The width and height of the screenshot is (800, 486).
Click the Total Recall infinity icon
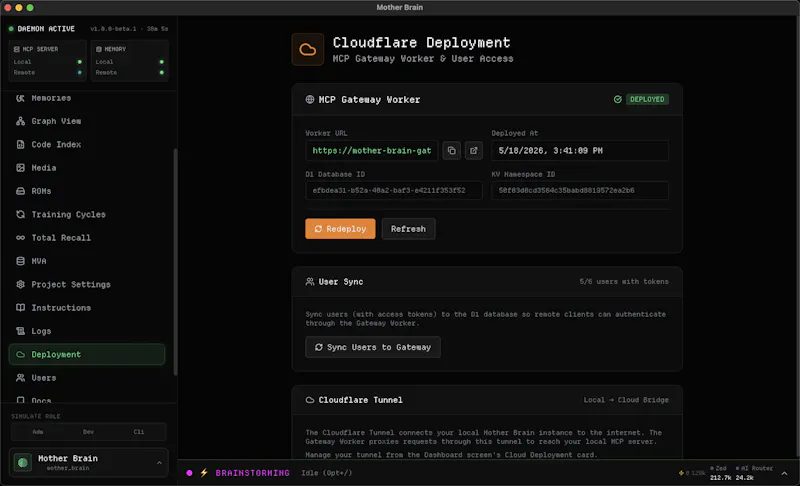click(20, 238)
